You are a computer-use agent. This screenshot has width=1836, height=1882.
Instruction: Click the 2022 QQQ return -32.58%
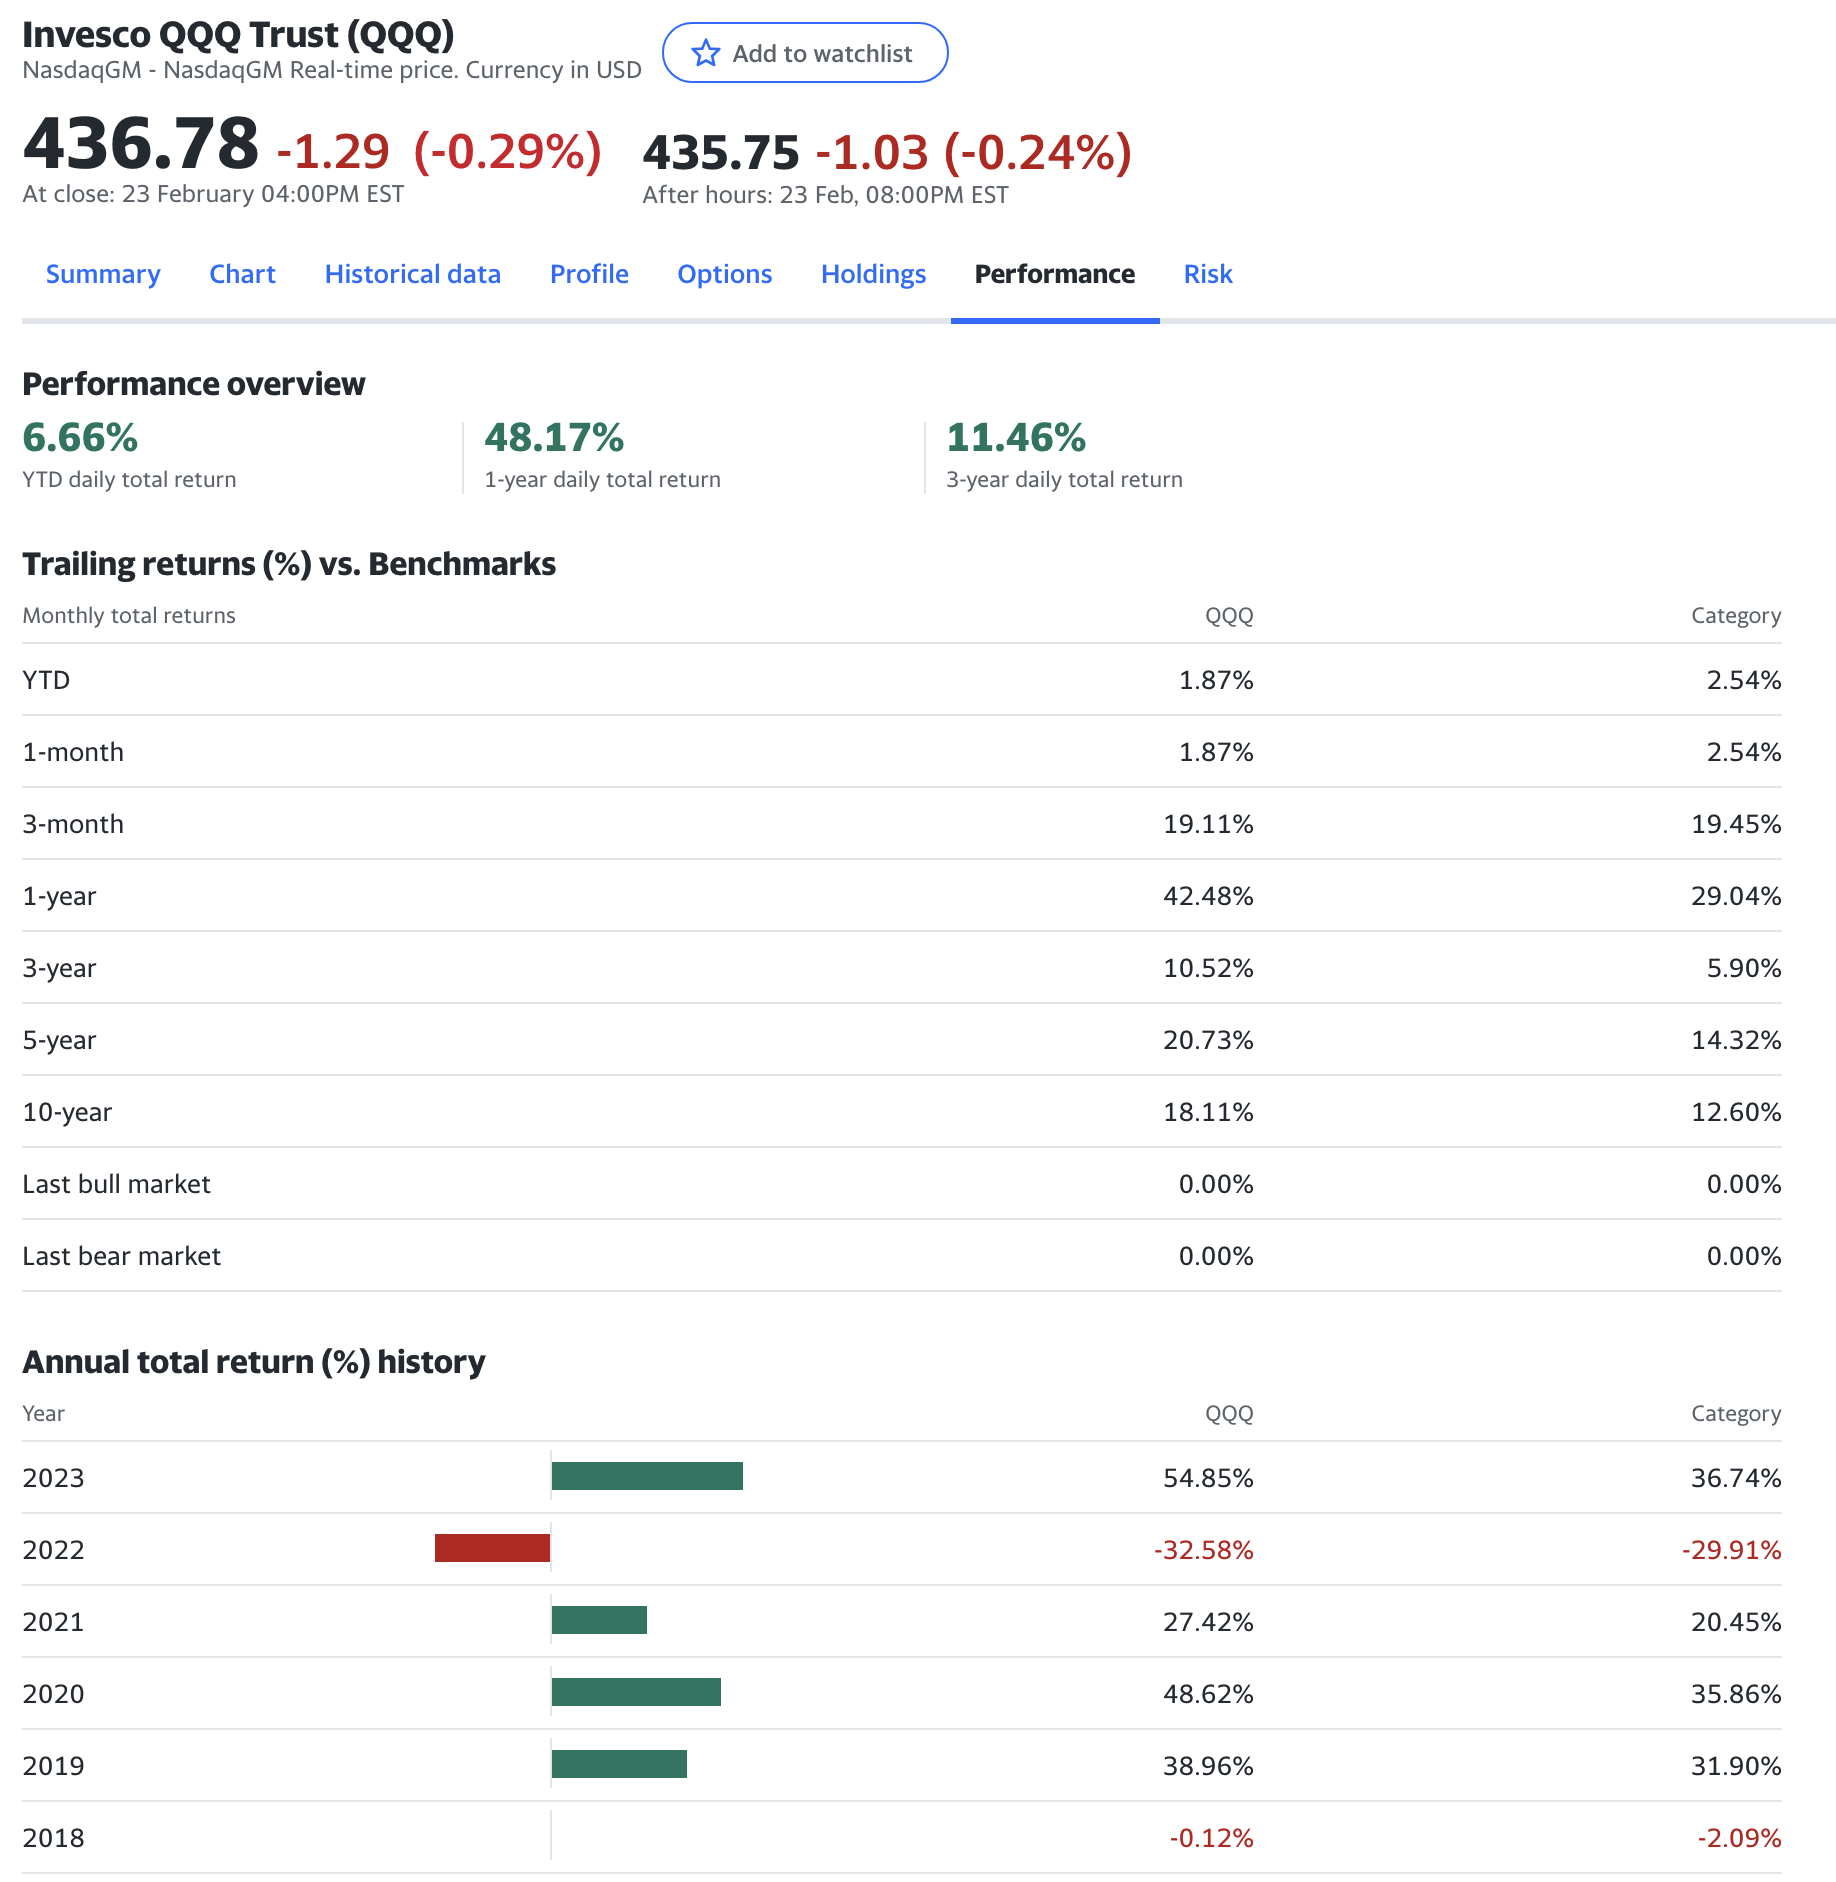tap(1204, 1550)
